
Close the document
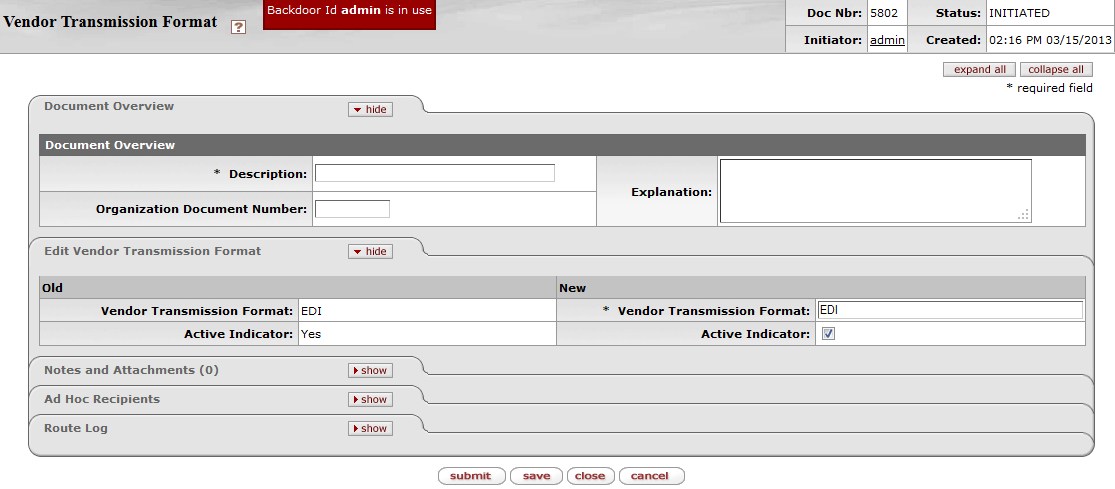590,476
